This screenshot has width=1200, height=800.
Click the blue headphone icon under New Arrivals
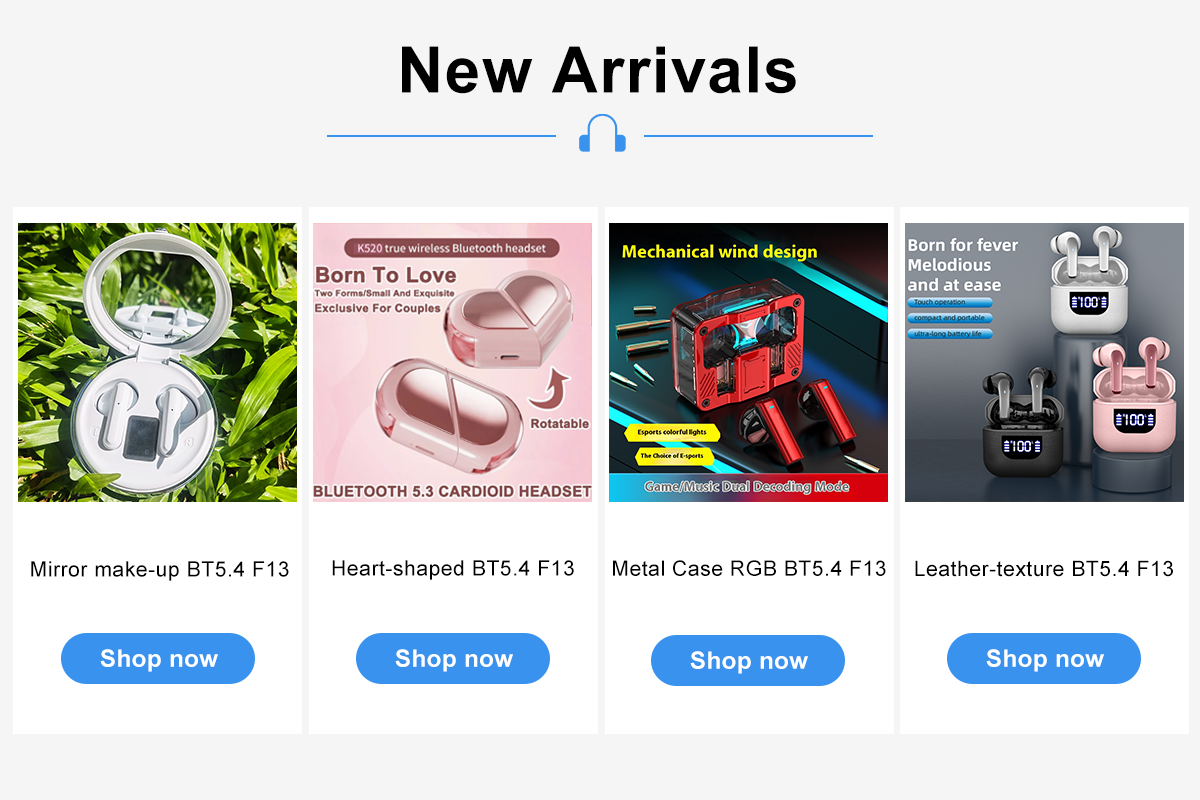[602, 133]
